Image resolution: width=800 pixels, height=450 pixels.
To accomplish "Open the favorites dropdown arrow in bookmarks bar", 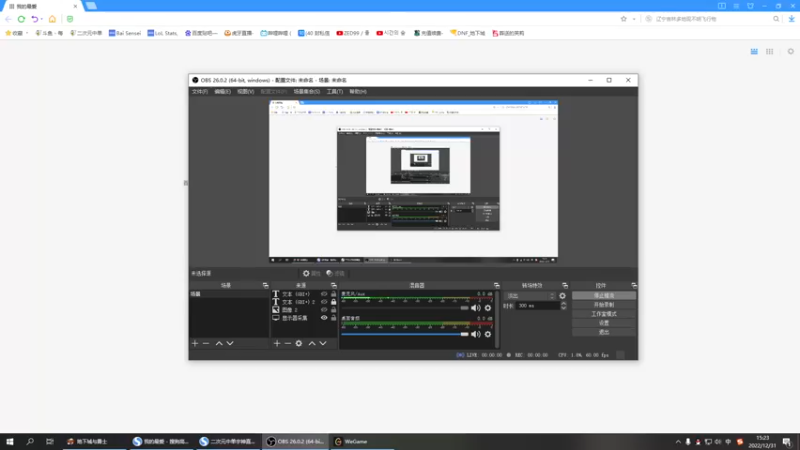I will [27, 33].
